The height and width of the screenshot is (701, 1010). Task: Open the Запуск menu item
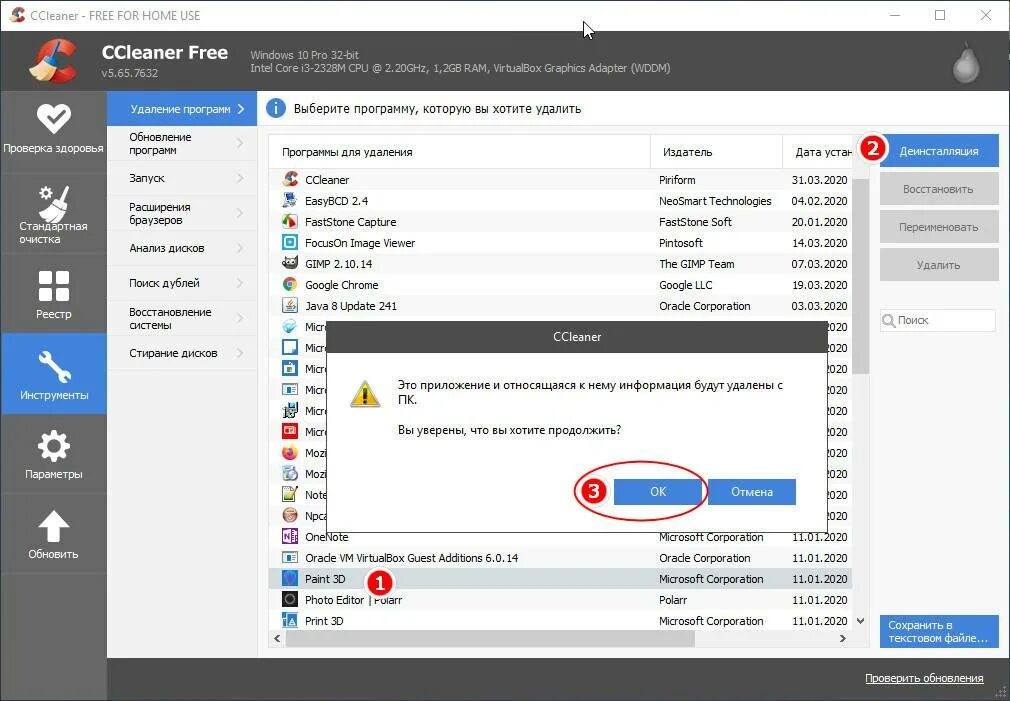click(x=182, y=178)
